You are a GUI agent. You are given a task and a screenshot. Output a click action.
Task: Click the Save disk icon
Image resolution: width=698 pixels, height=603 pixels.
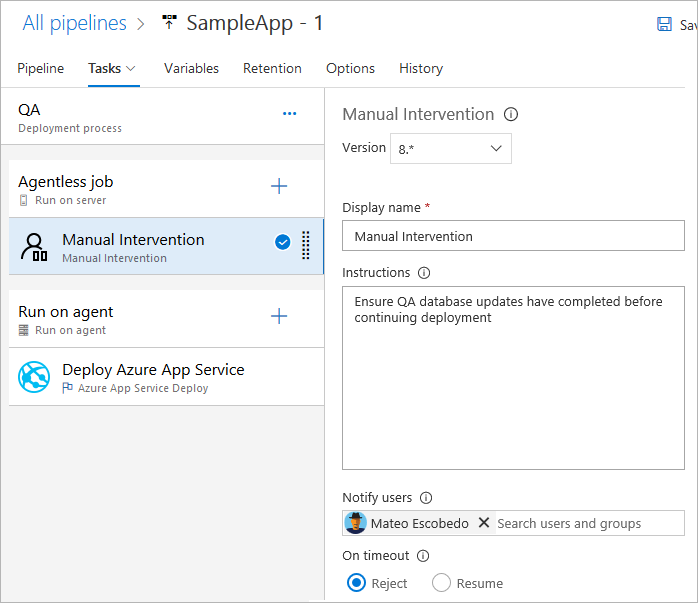click(x=665, y=24)
